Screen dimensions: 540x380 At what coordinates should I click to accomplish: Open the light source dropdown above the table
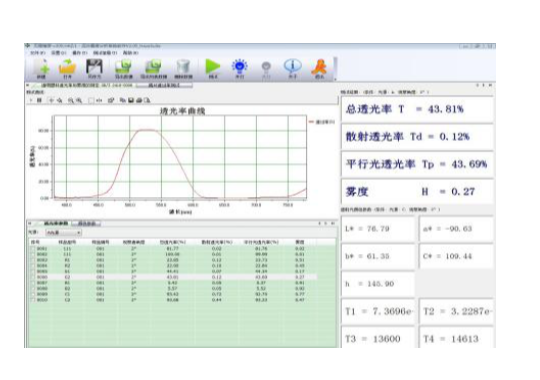63,233
